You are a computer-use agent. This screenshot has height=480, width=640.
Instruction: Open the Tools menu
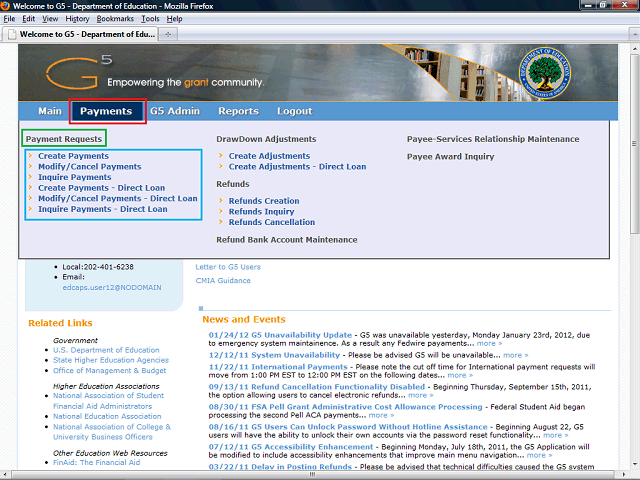(150, 19)
